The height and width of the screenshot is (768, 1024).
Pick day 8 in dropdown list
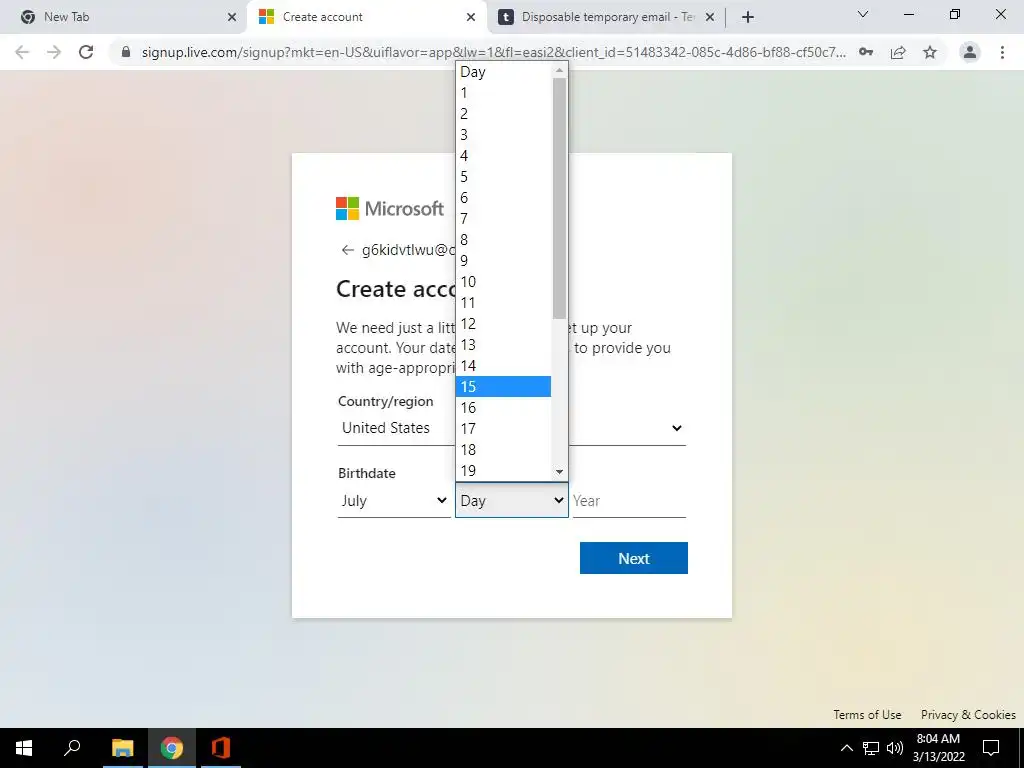503,240
